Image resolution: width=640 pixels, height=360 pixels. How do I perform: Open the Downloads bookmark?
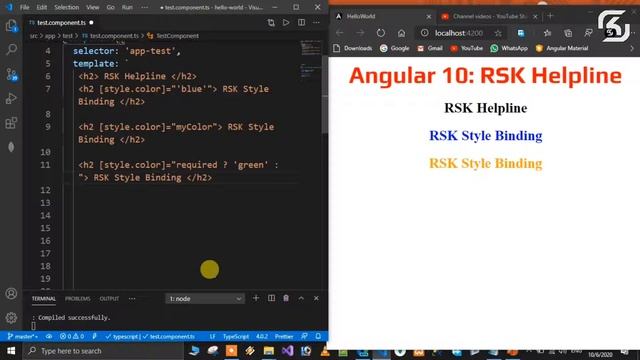pyautogui.click(x=353, y=48)
